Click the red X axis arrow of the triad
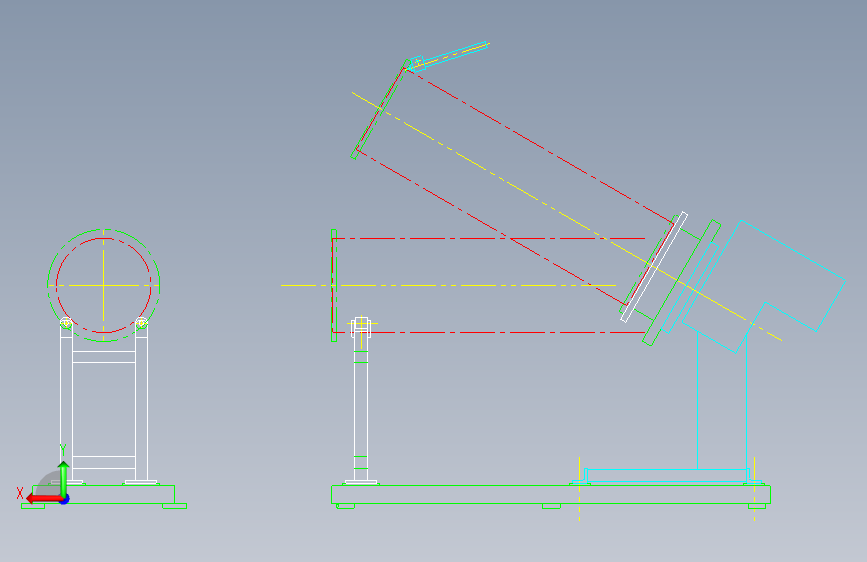This screenshot has width=867, height=562. 44,499
